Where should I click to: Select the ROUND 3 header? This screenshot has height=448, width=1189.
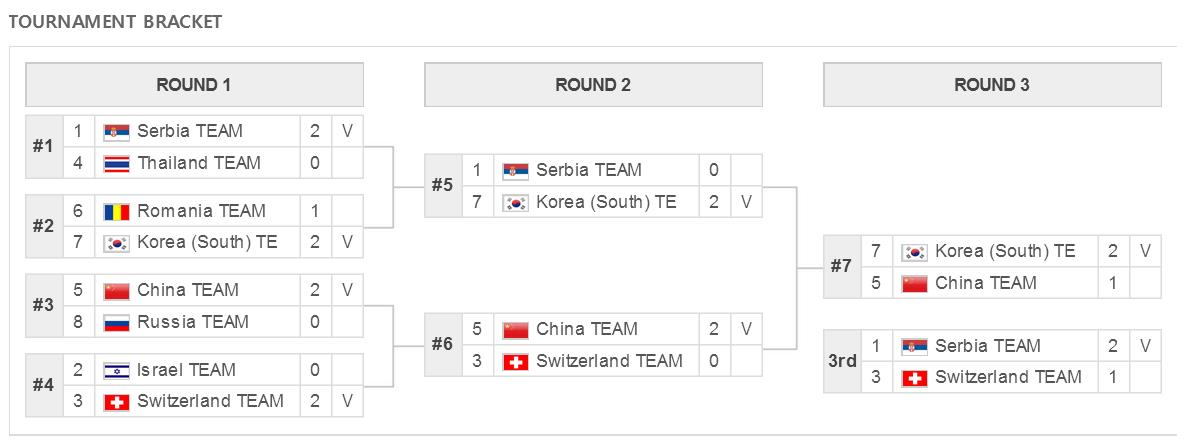coord(992,85)
